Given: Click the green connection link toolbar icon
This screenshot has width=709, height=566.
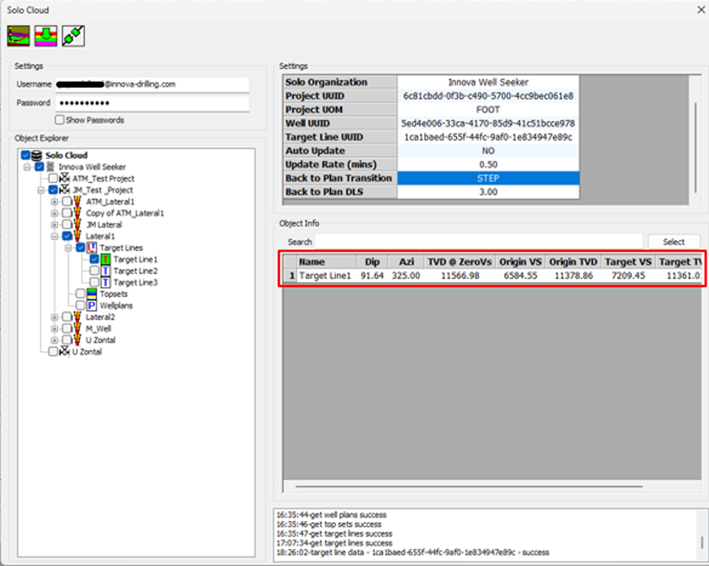Looking at the screenshot, I should click(71, 35).
